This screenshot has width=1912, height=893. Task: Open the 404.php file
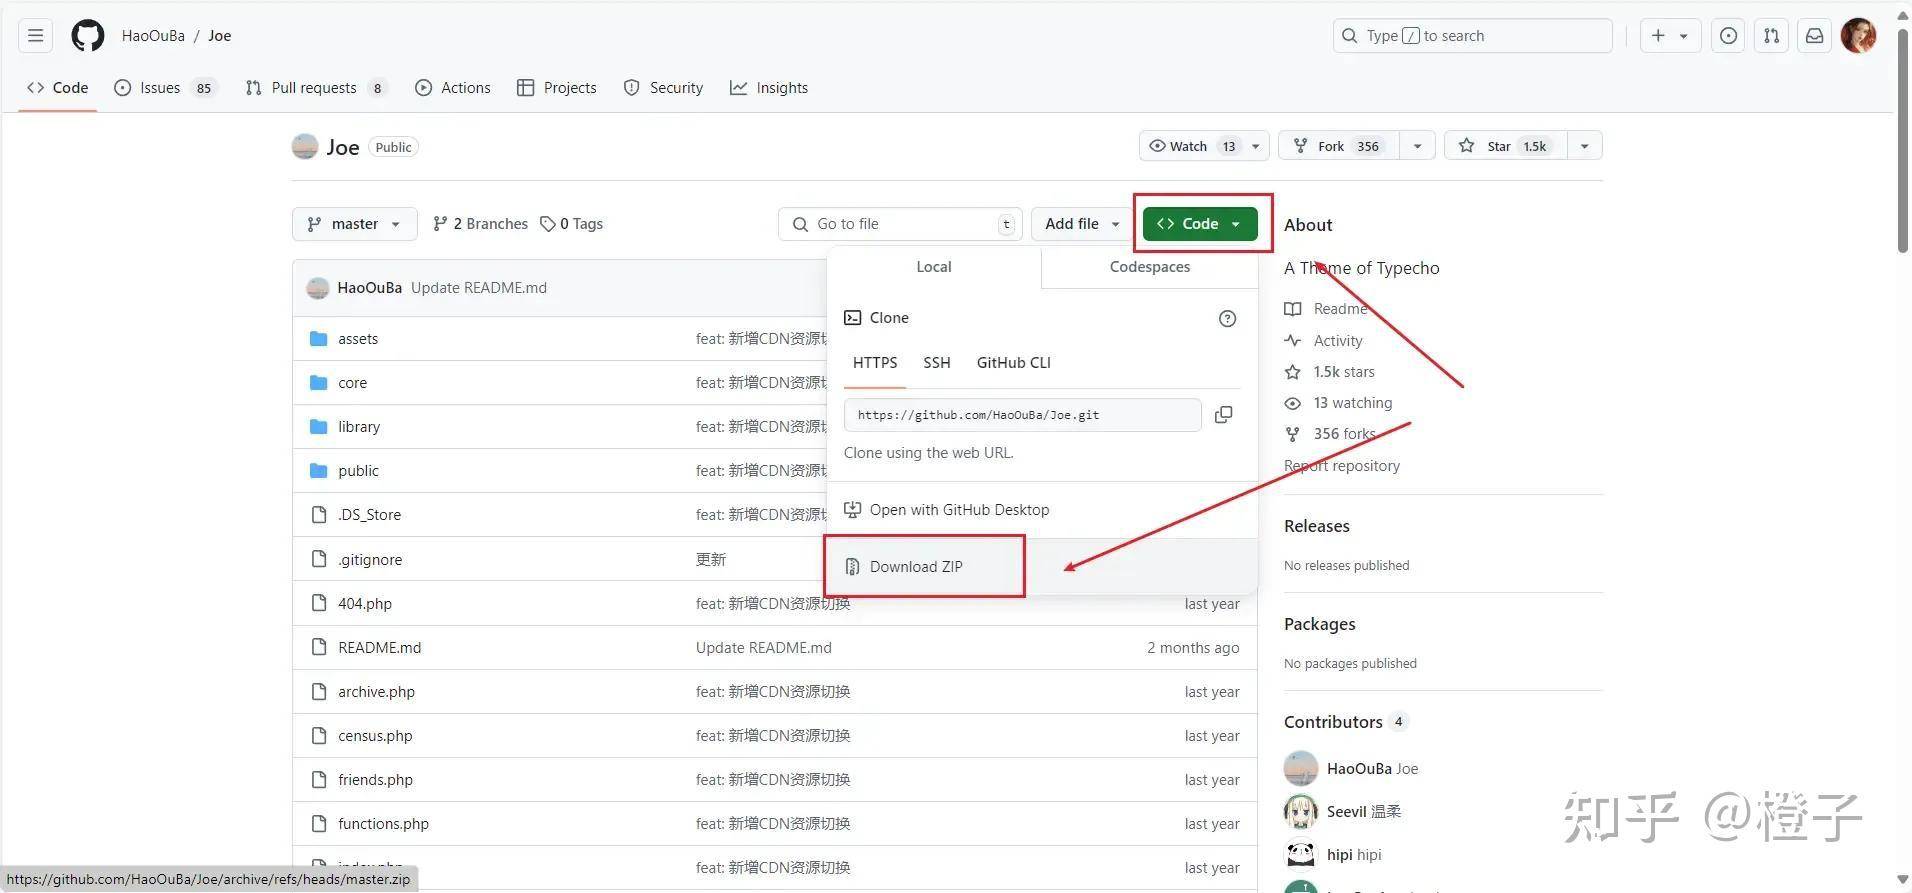pyautogui.click(x=365, y=604)
